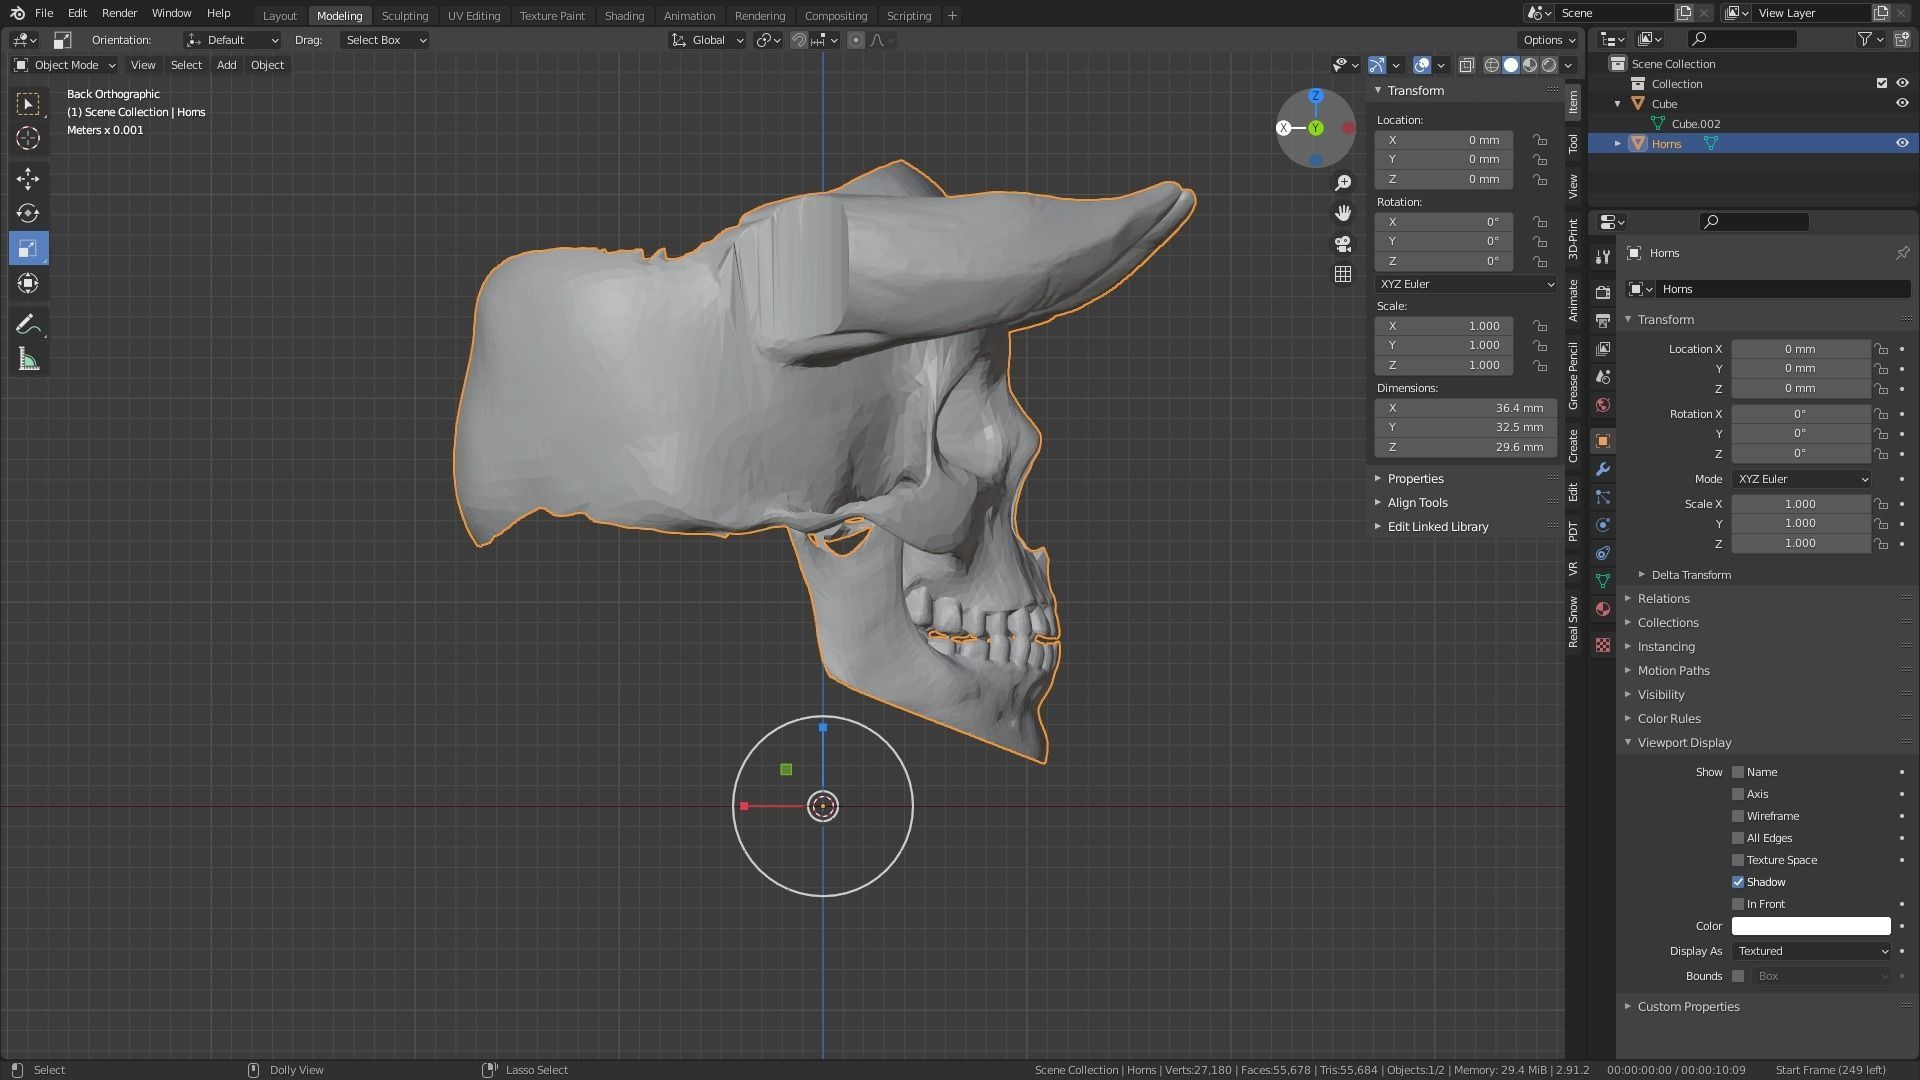Switch to the Sculpting workspace tab
Viewport: 1920px width, 1080px height.
[x=405, y=16]
